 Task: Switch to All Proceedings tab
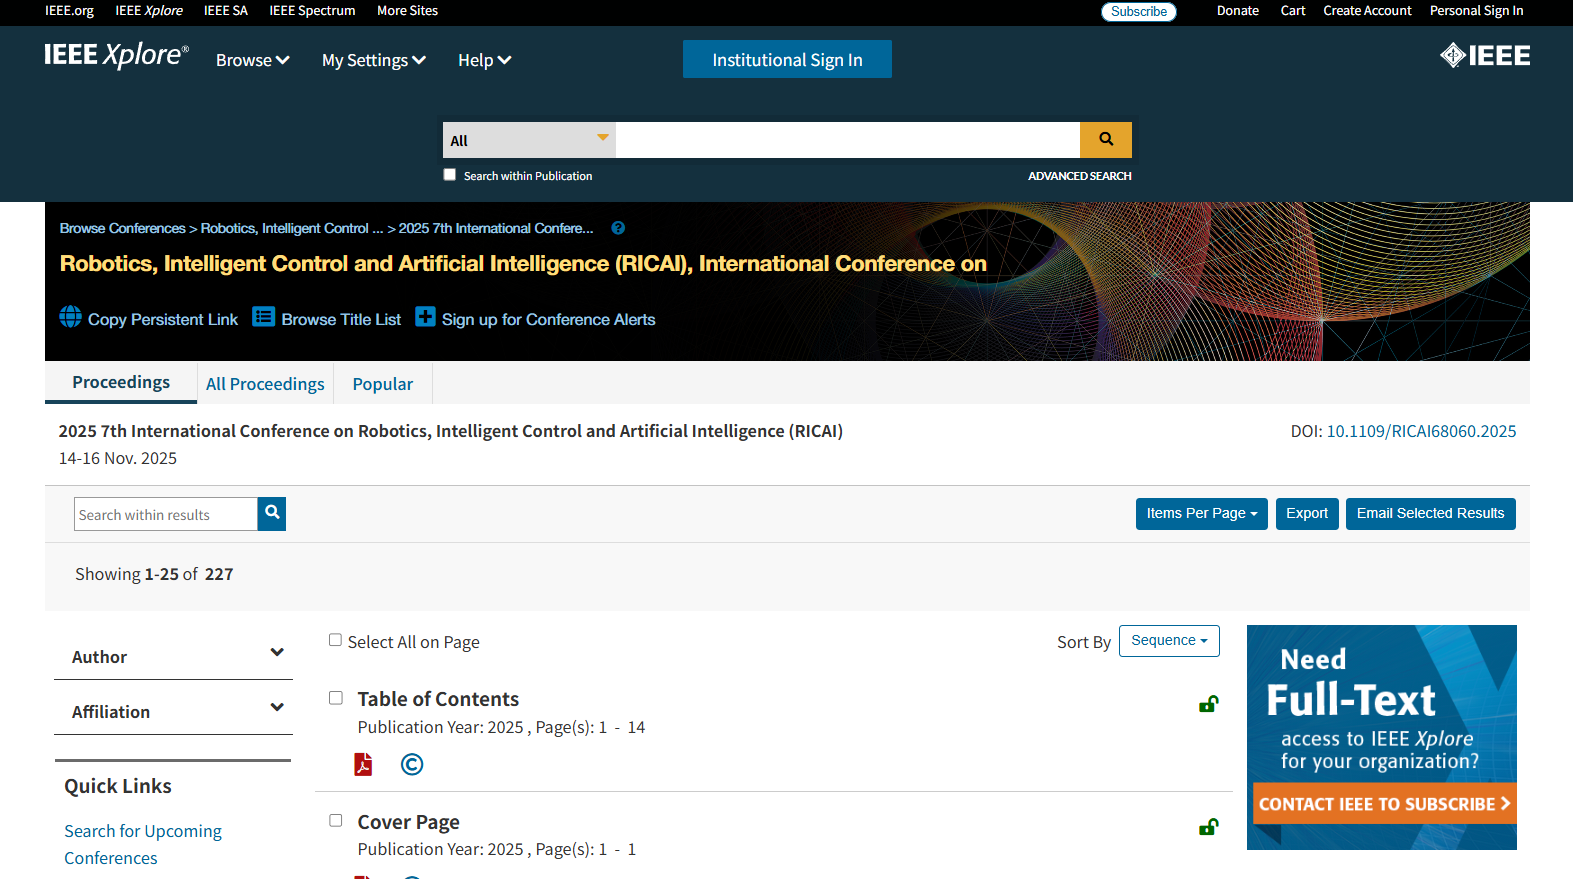[265, 384]
